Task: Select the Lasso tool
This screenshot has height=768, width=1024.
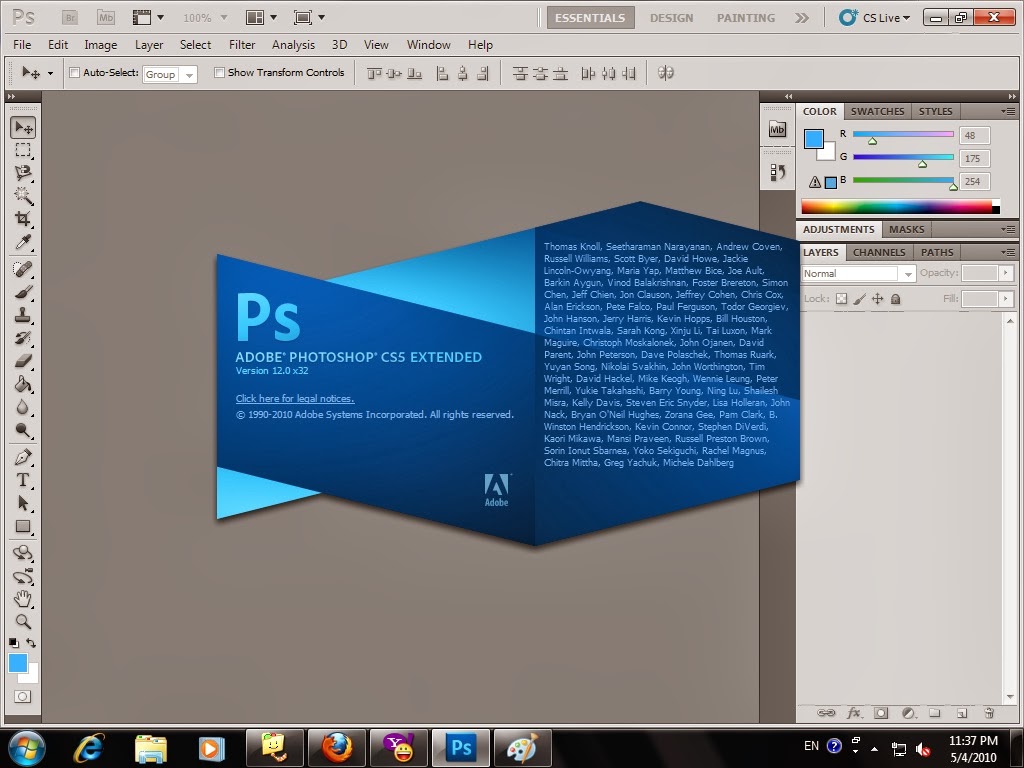Action: pos(23,173)
